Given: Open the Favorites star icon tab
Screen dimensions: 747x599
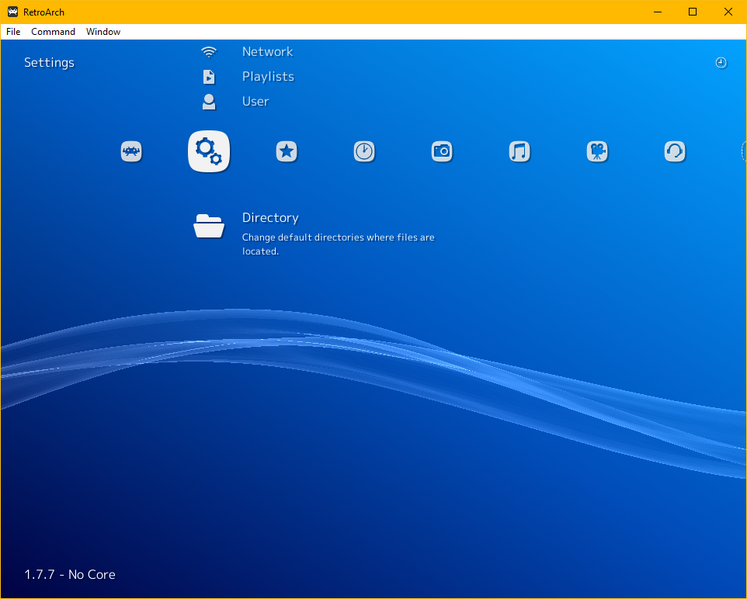Looking at the screenshot, I should (287, 151).
